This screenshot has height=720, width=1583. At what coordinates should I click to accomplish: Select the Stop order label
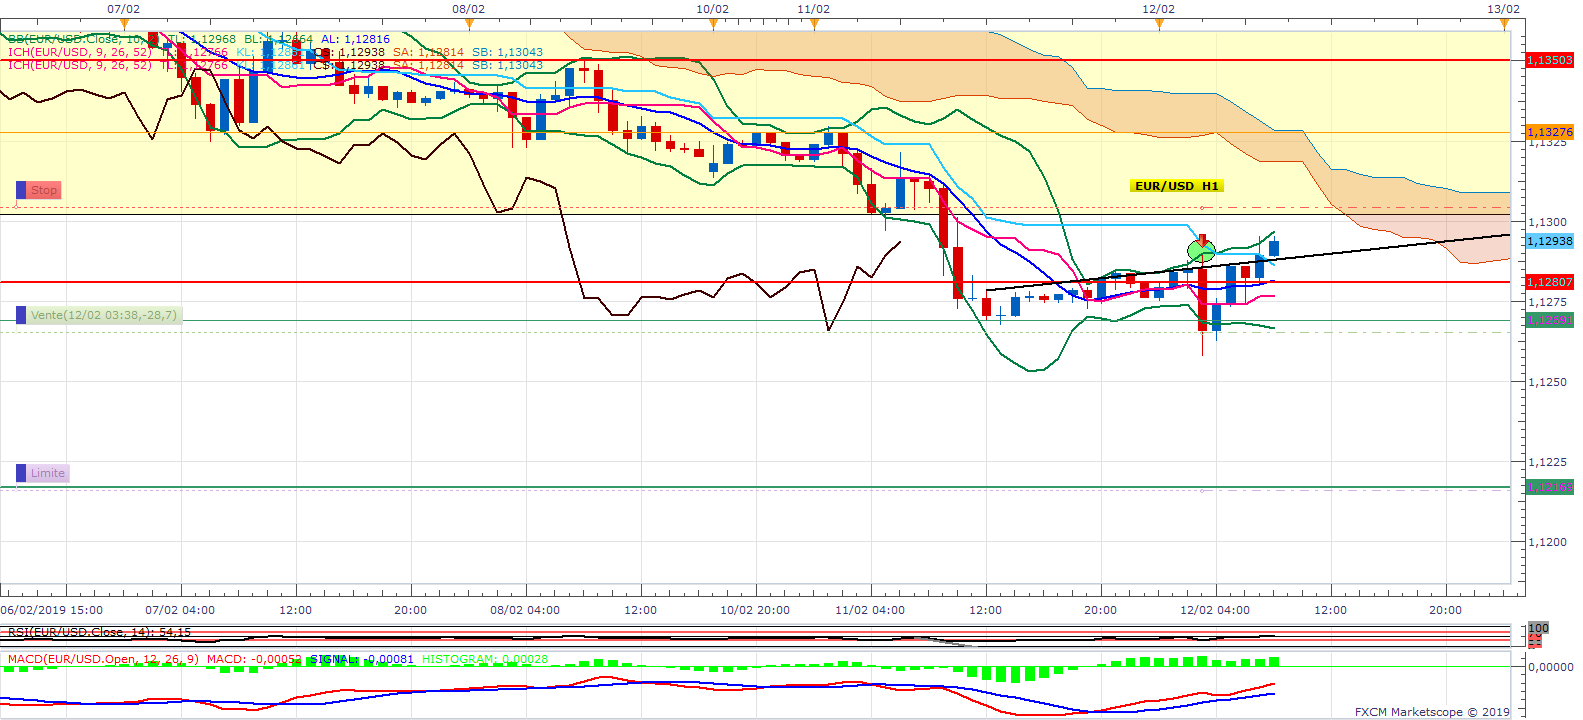click(44, 190)
